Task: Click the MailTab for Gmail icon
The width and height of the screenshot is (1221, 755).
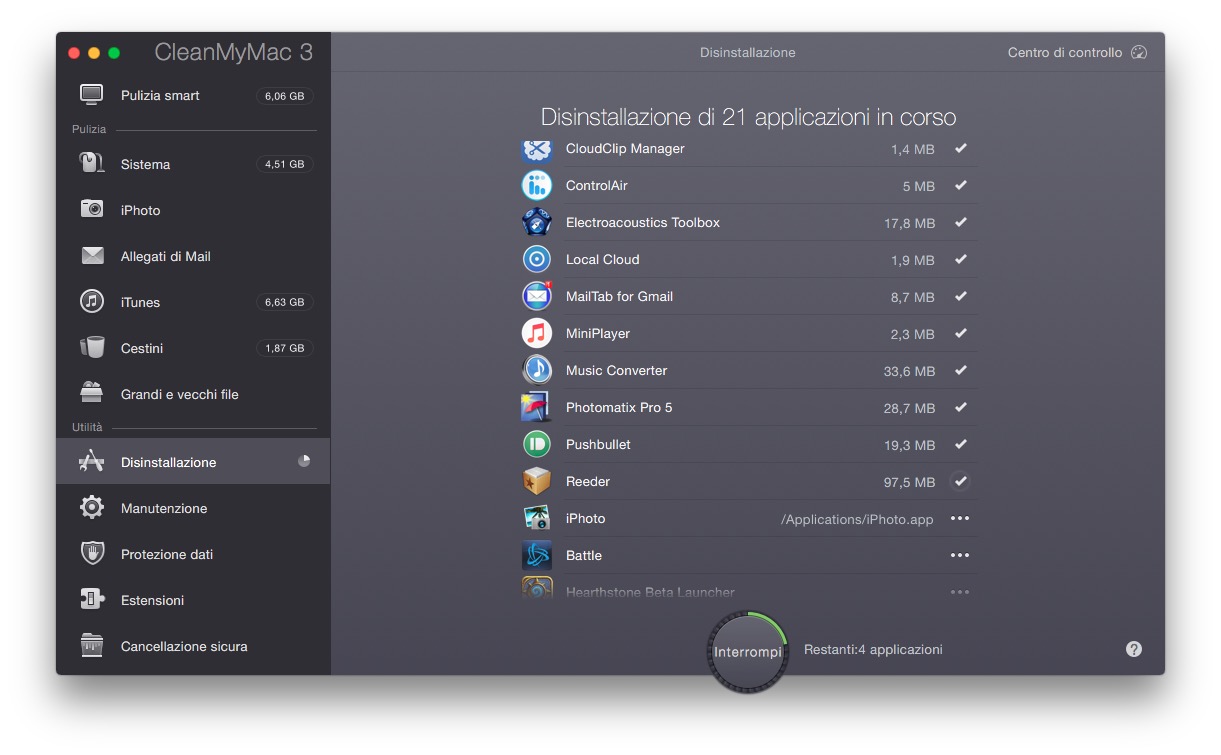Action: click(537, 296)
